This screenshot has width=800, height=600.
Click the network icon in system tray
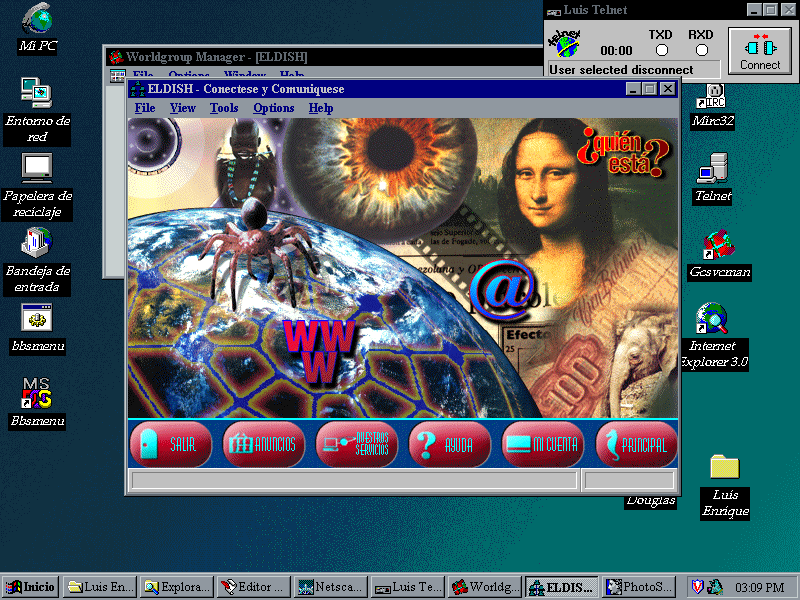715,587
